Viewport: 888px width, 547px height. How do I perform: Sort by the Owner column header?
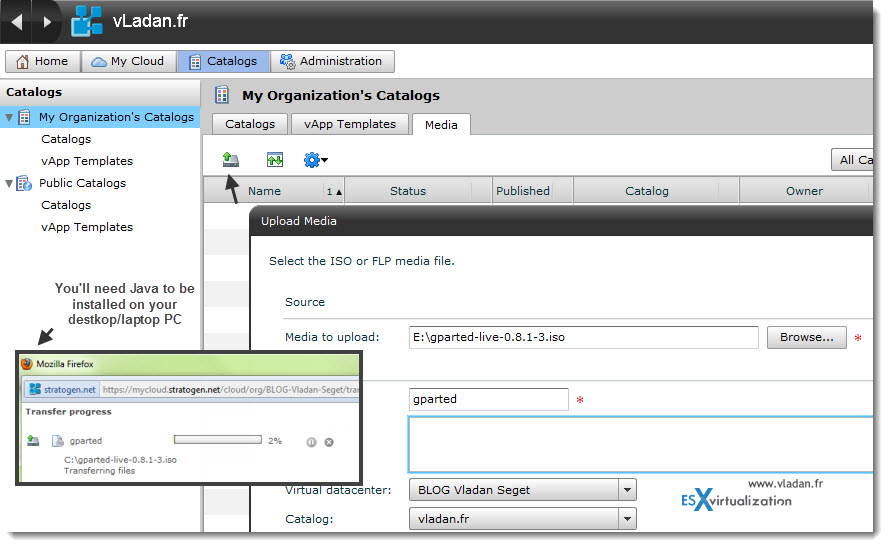click(x=804, y=191)
